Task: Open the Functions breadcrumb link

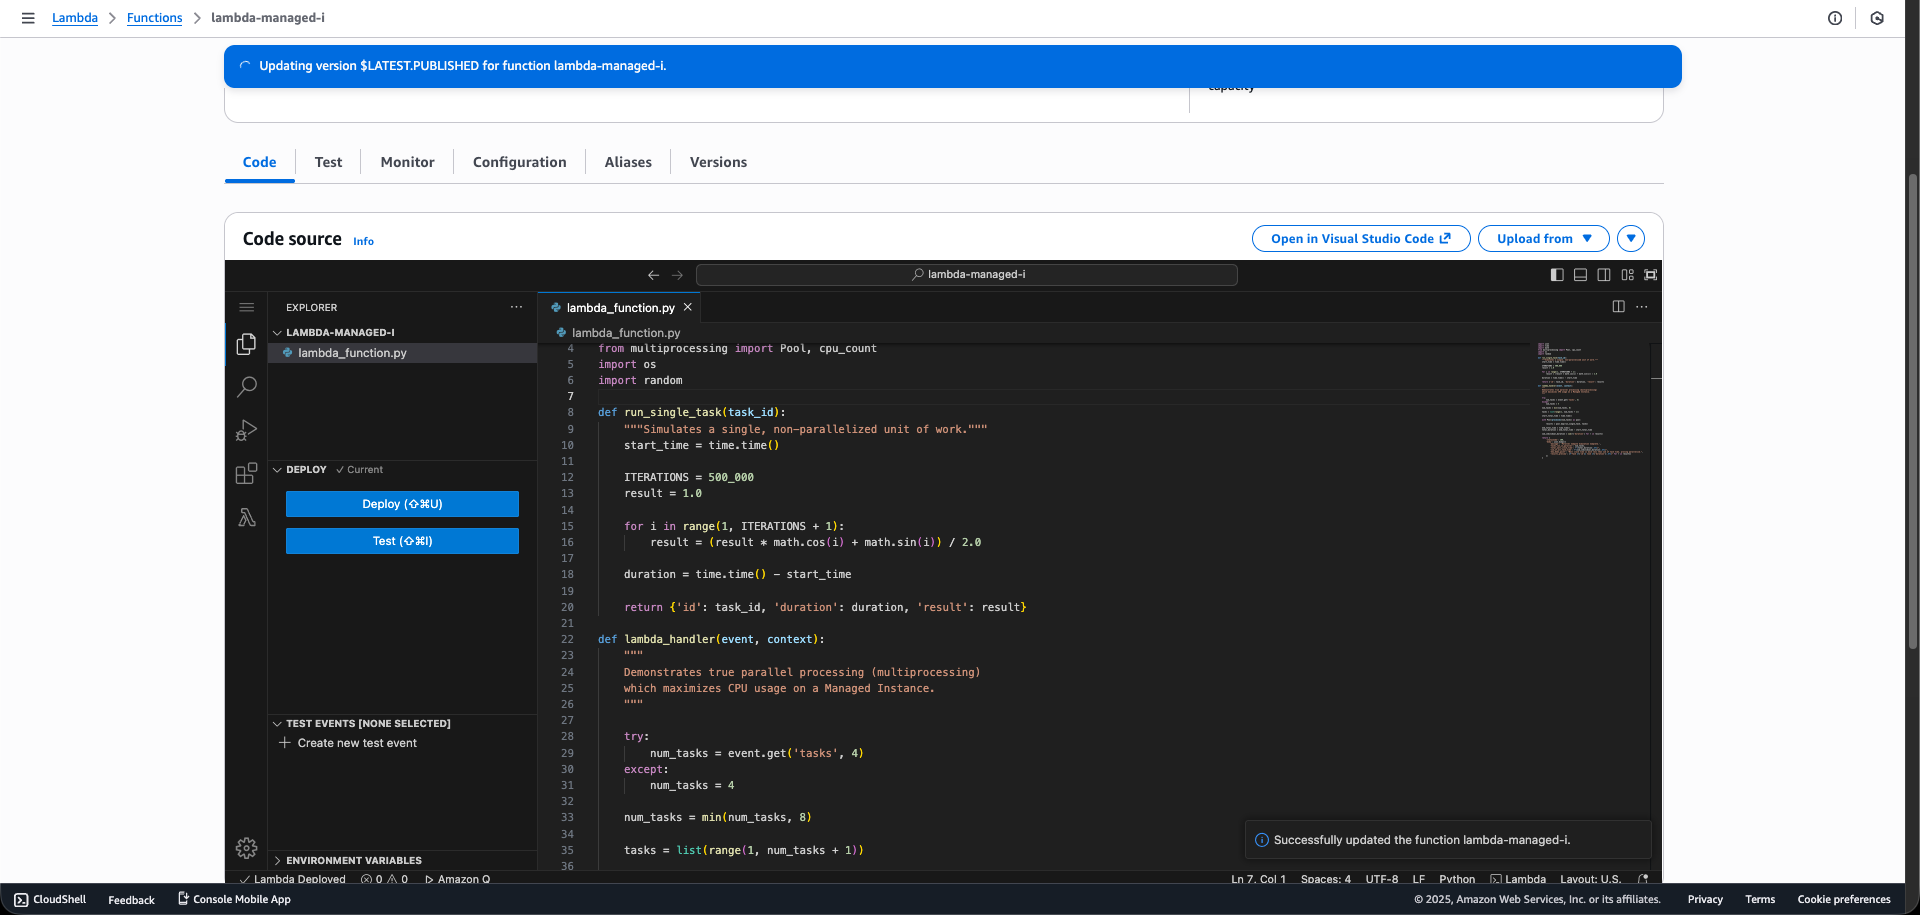Action: tap(154, 17)
